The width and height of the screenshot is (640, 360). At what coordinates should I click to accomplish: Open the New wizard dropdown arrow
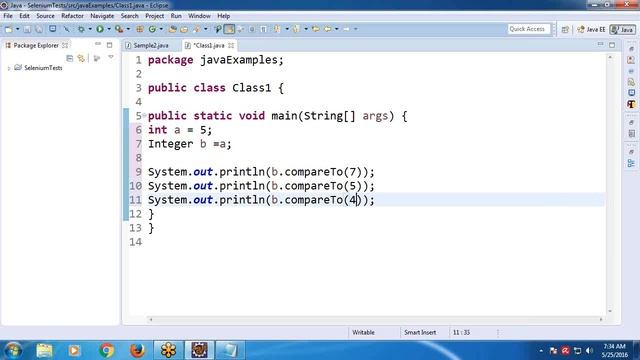pos(18,29)
